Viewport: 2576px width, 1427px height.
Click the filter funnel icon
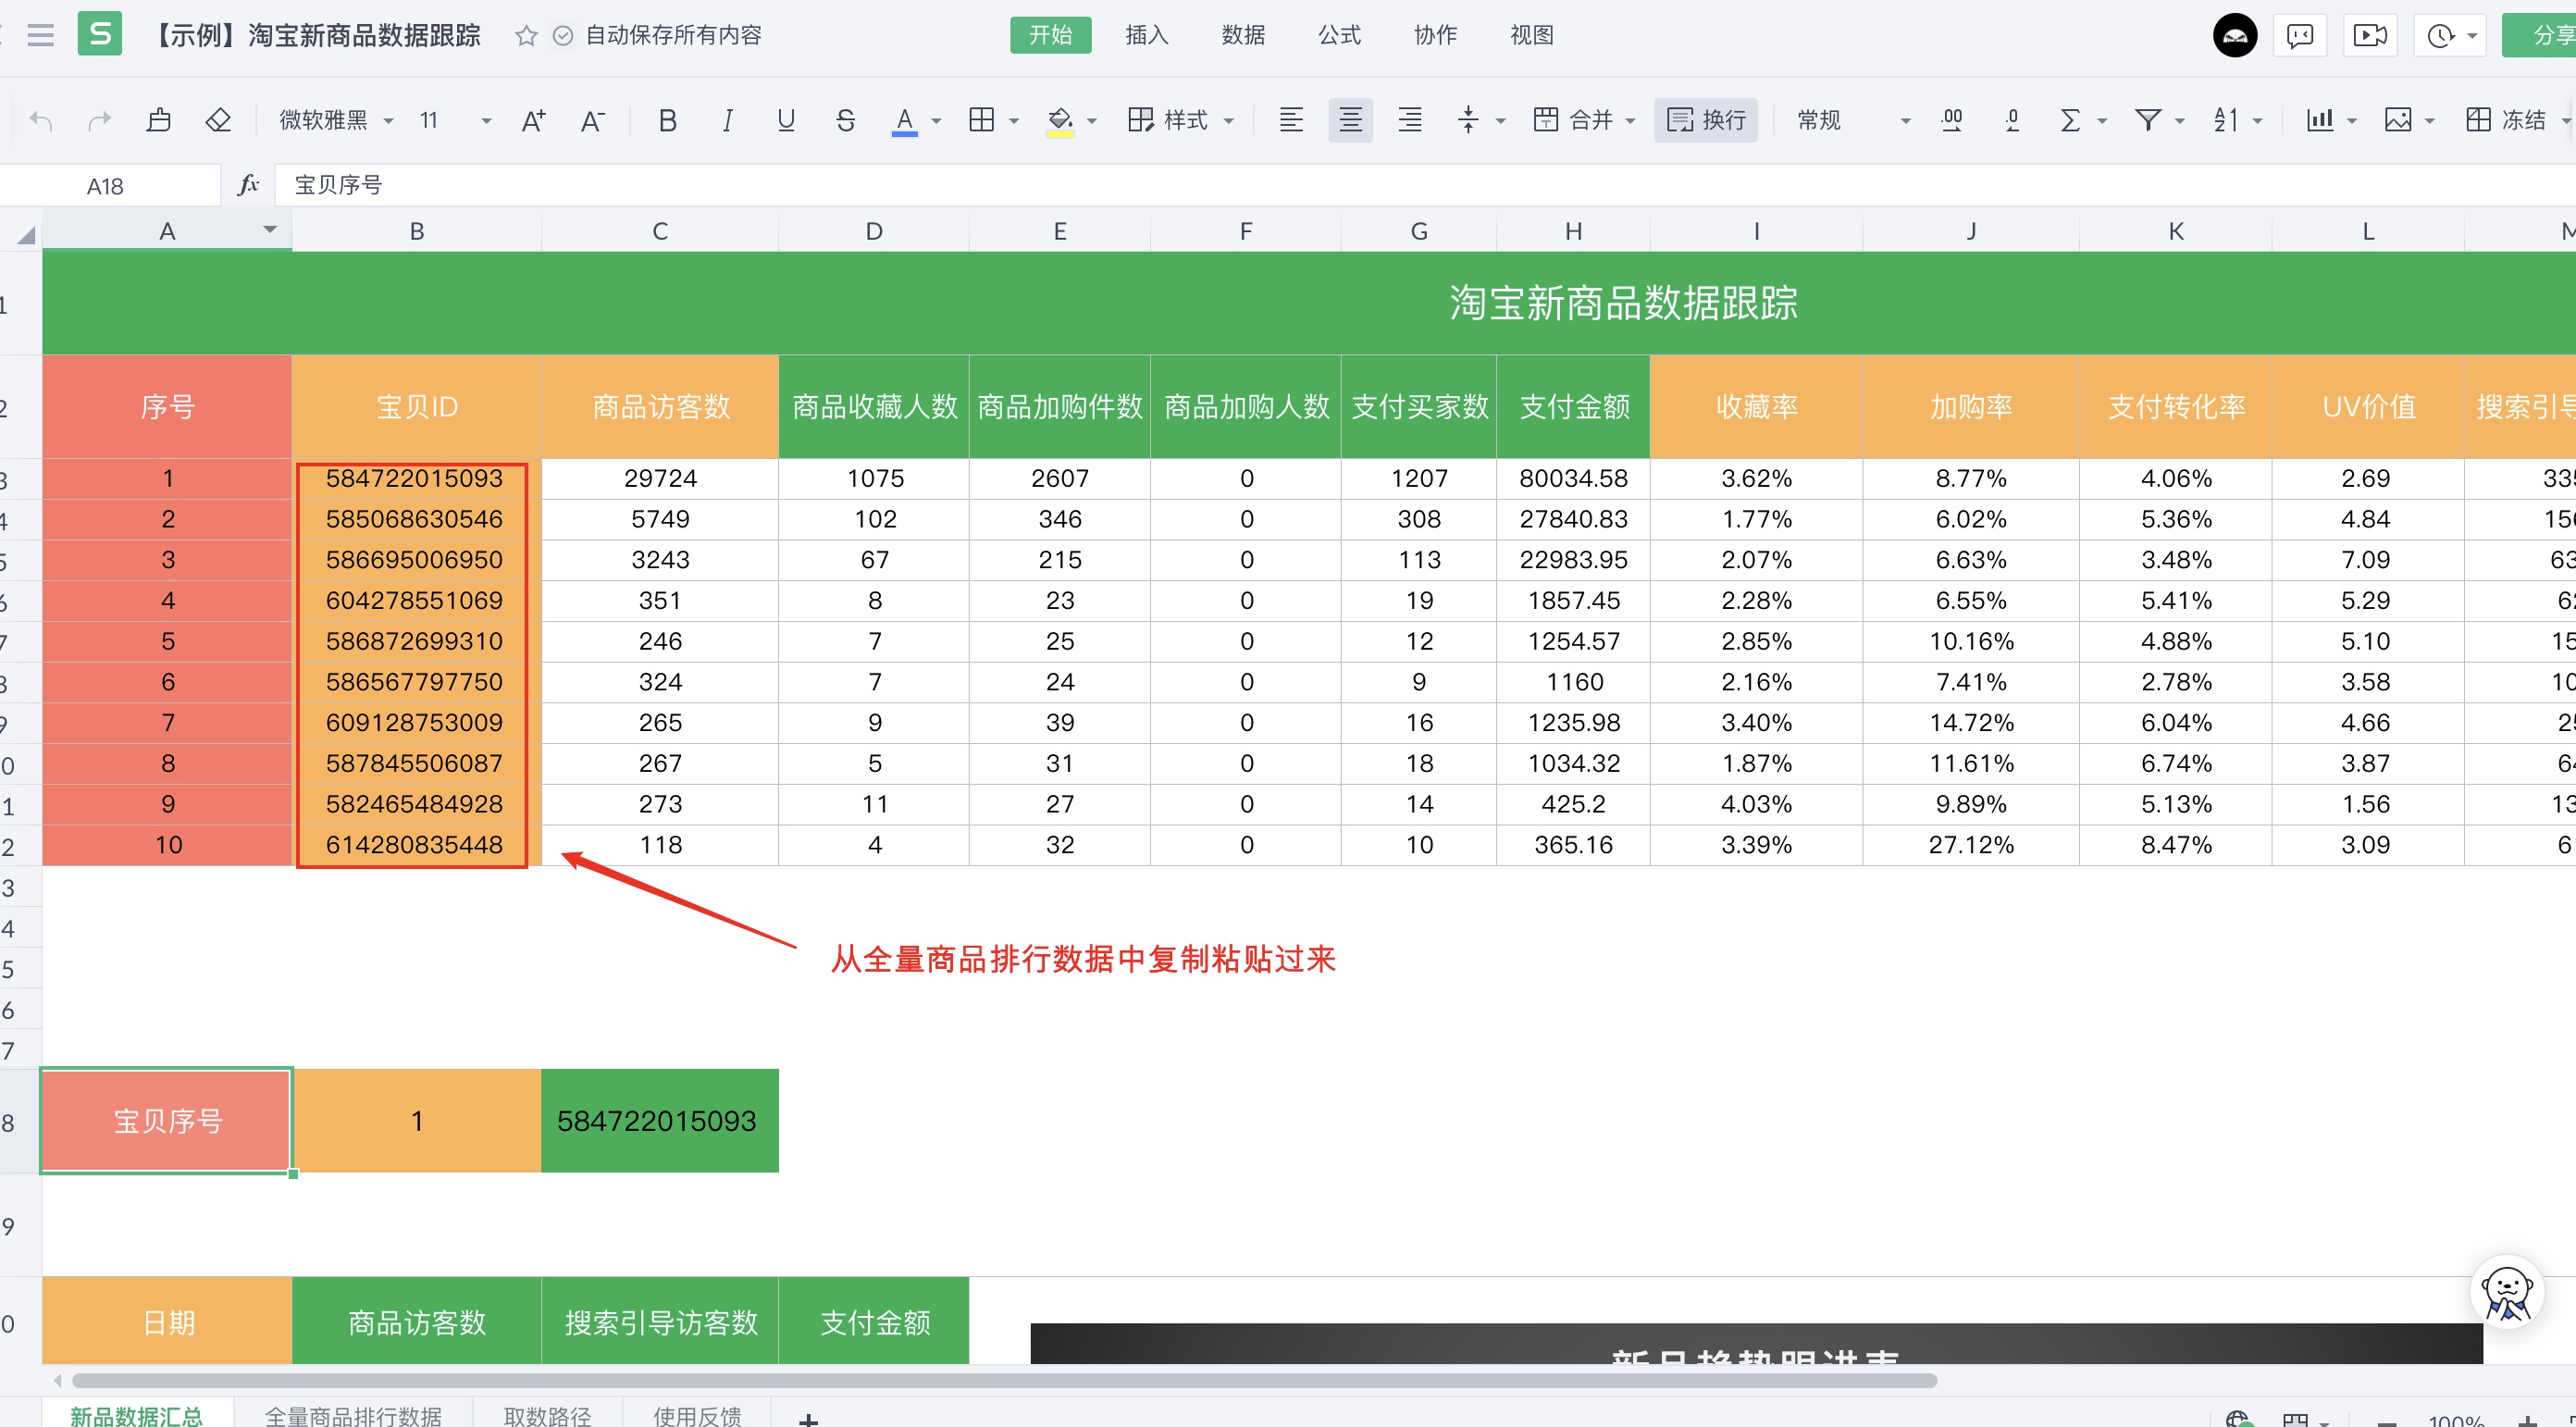click(2148, 121)
